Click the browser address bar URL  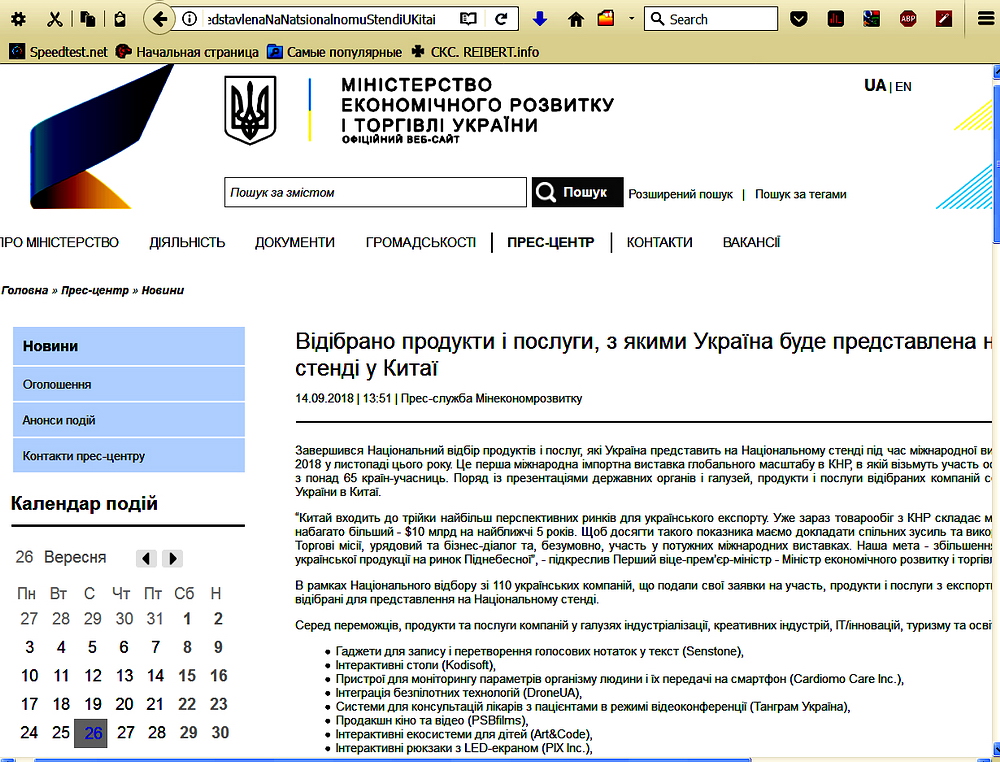321,19
